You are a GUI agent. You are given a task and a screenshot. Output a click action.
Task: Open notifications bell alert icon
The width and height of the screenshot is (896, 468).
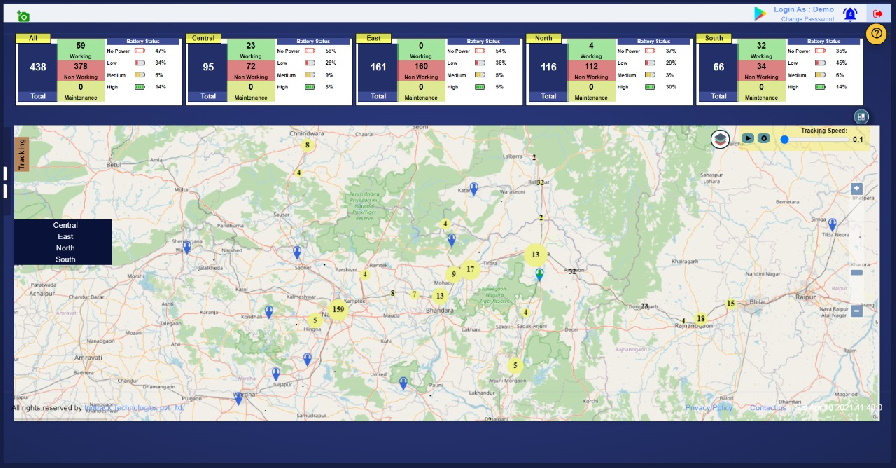coord(850,14)
